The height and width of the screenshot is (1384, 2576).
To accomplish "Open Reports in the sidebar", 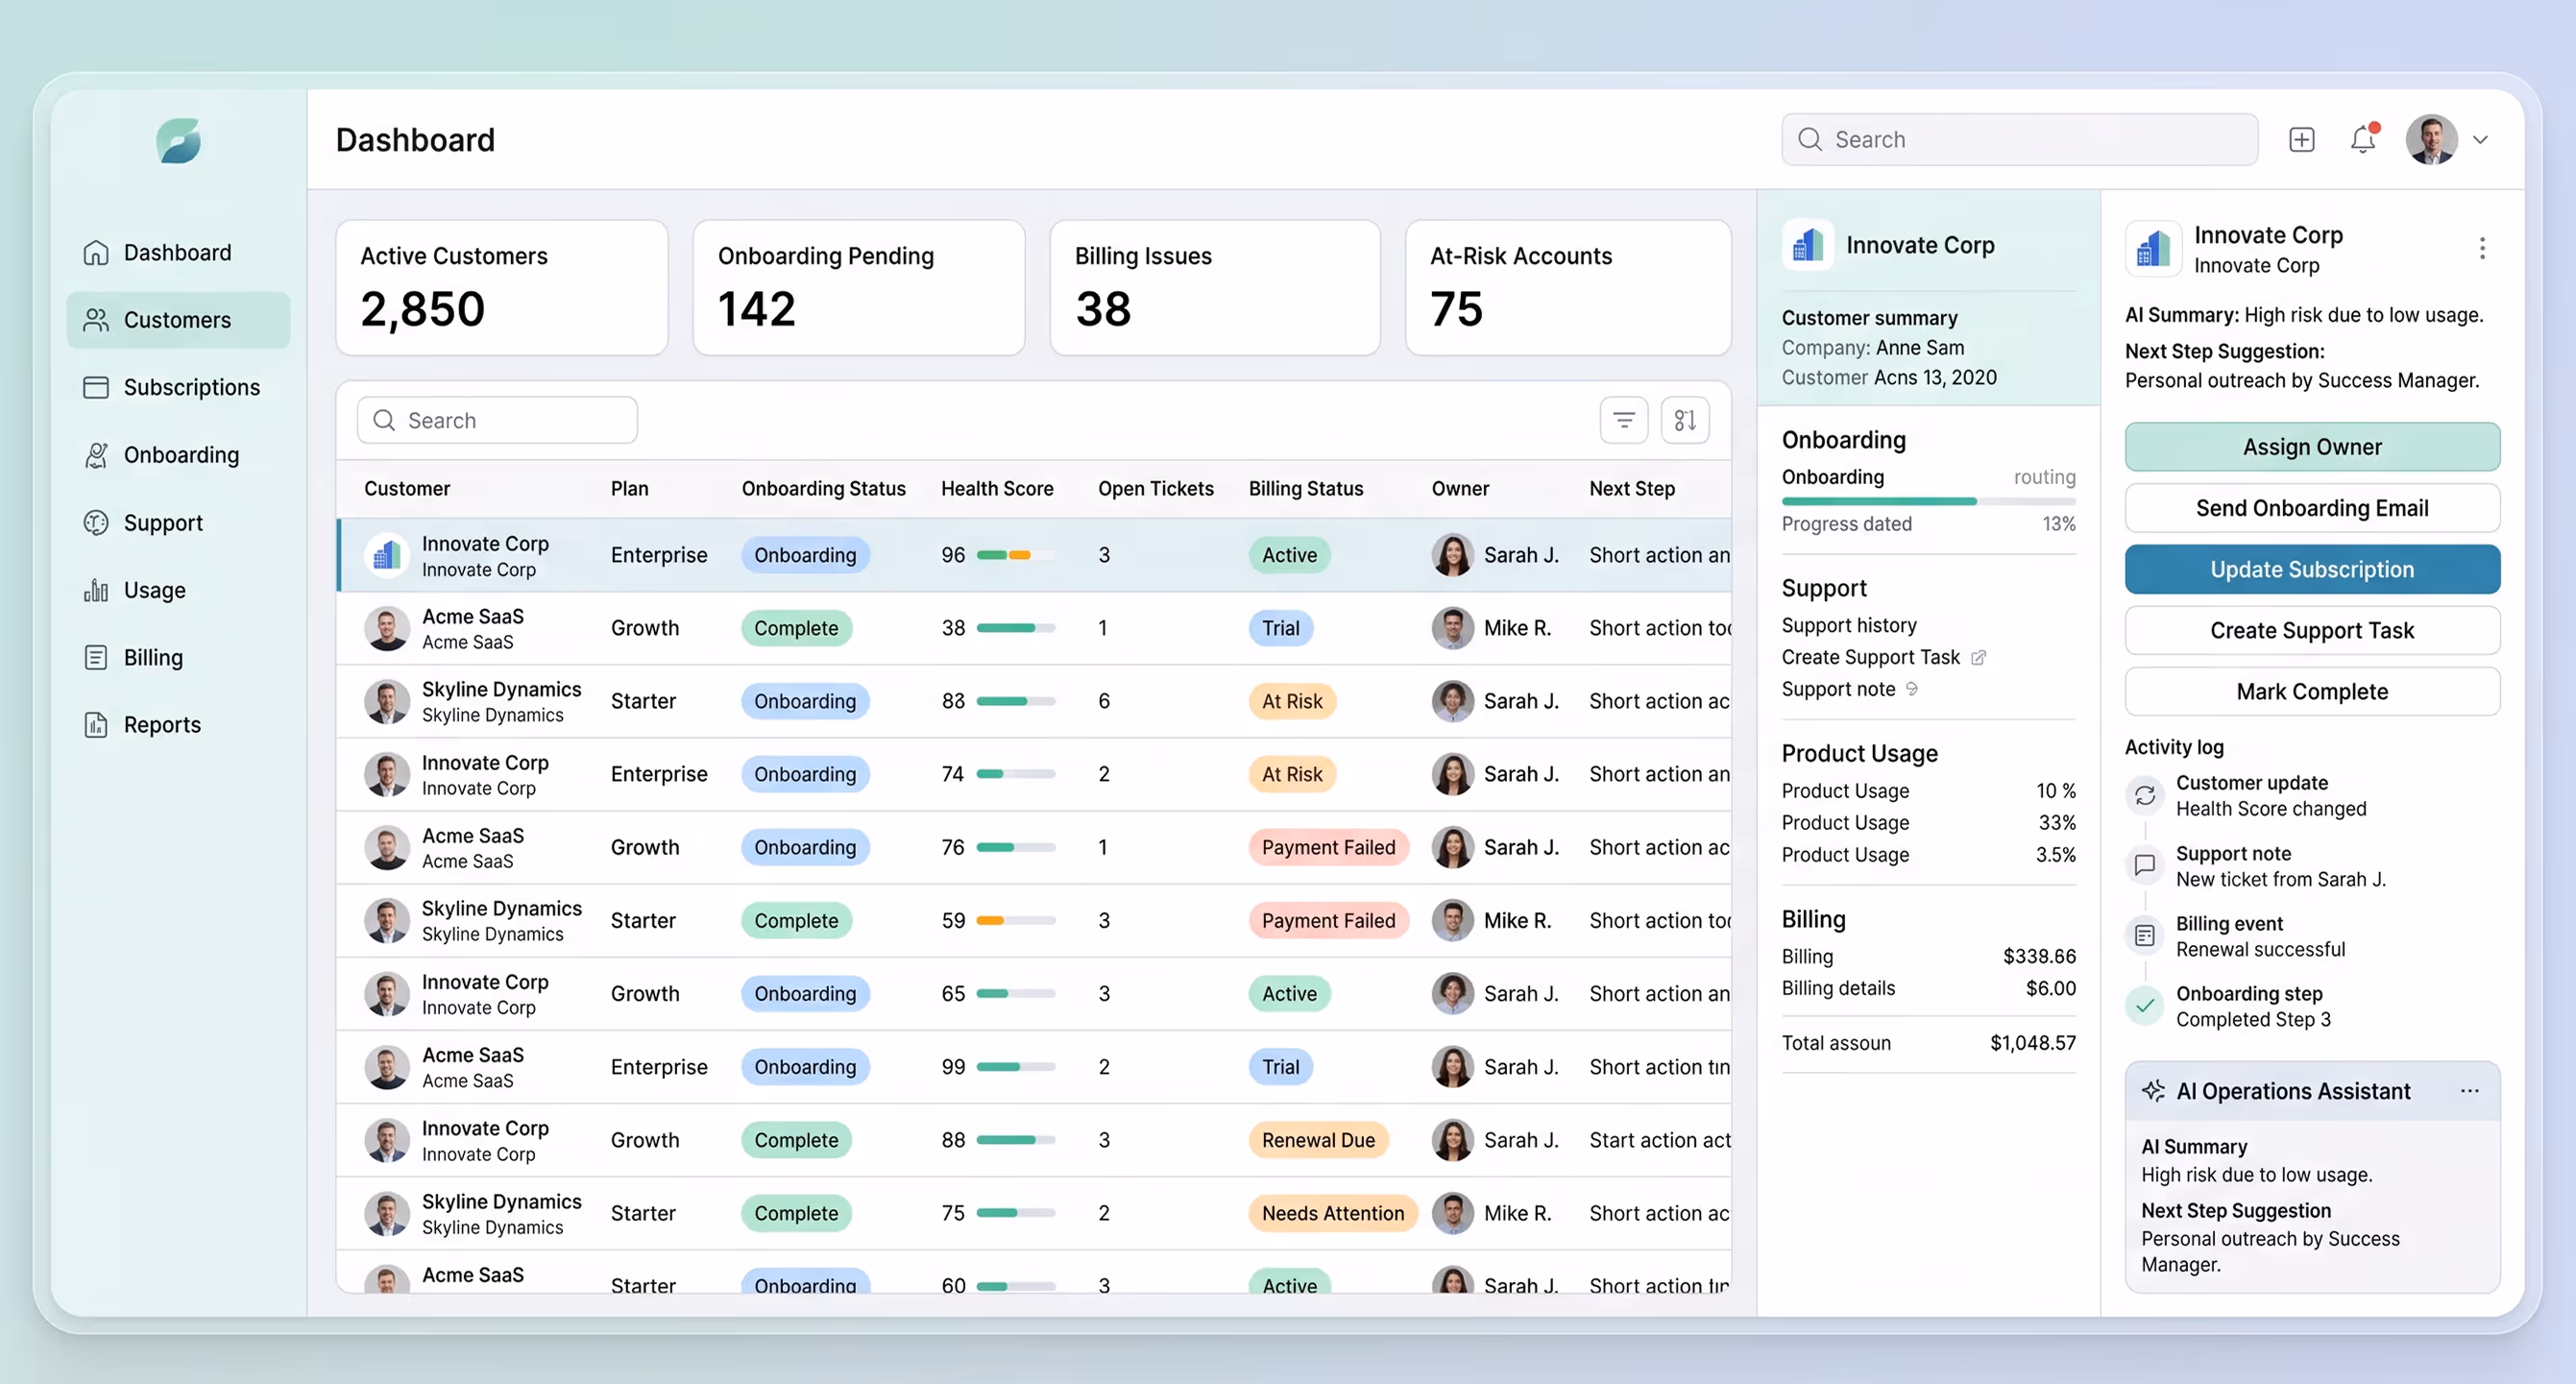I will 178,725.
